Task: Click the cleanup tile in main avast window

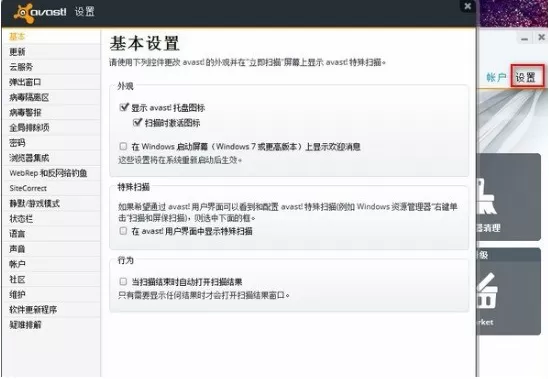Action: (x=508, y=197)
